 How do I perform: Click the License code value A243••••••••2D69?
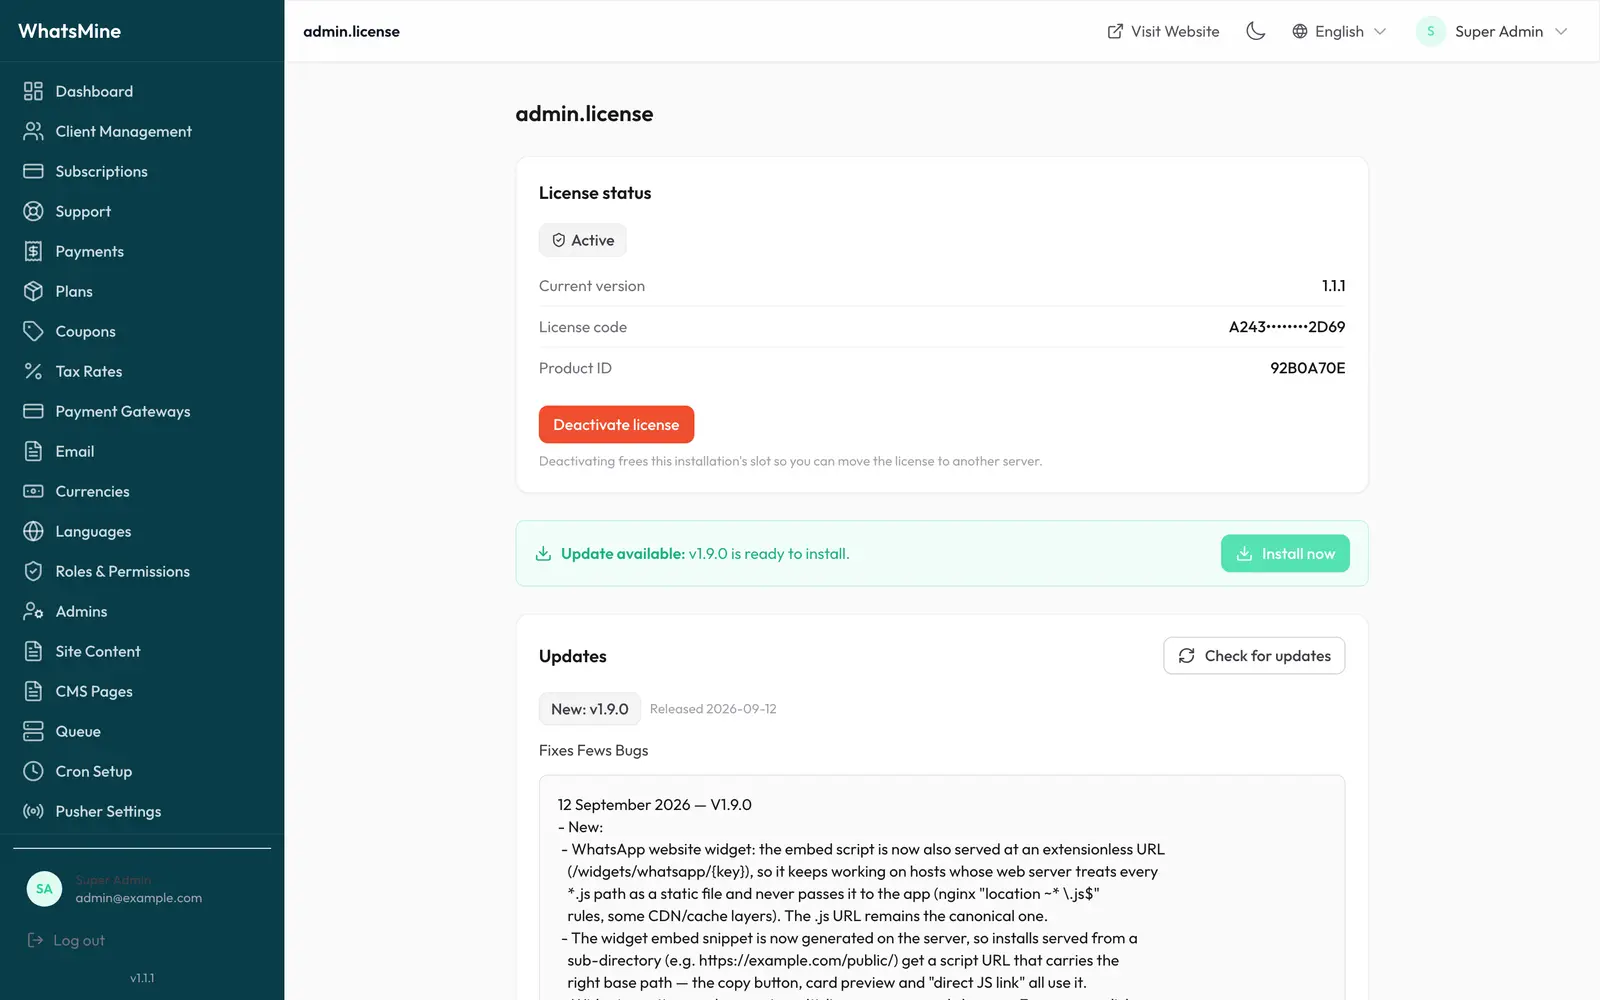coord(1286,327)
